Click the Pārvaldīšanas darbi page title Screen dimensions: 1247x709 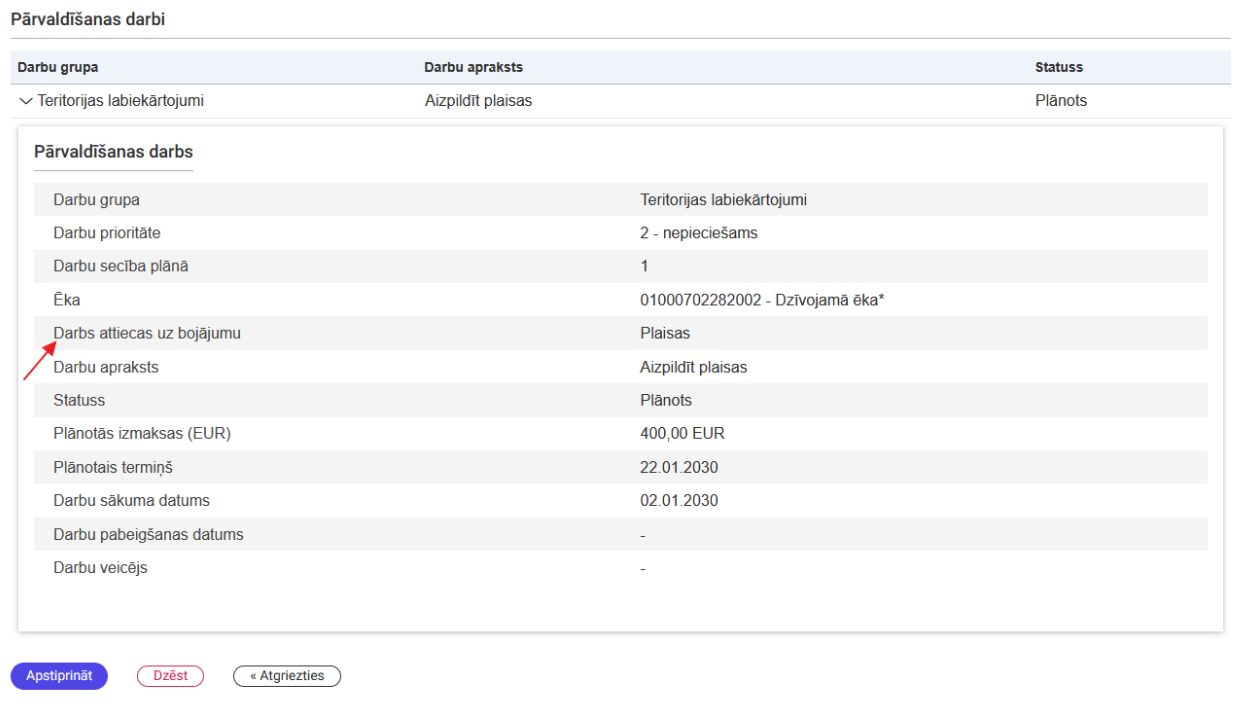[88, 20]
